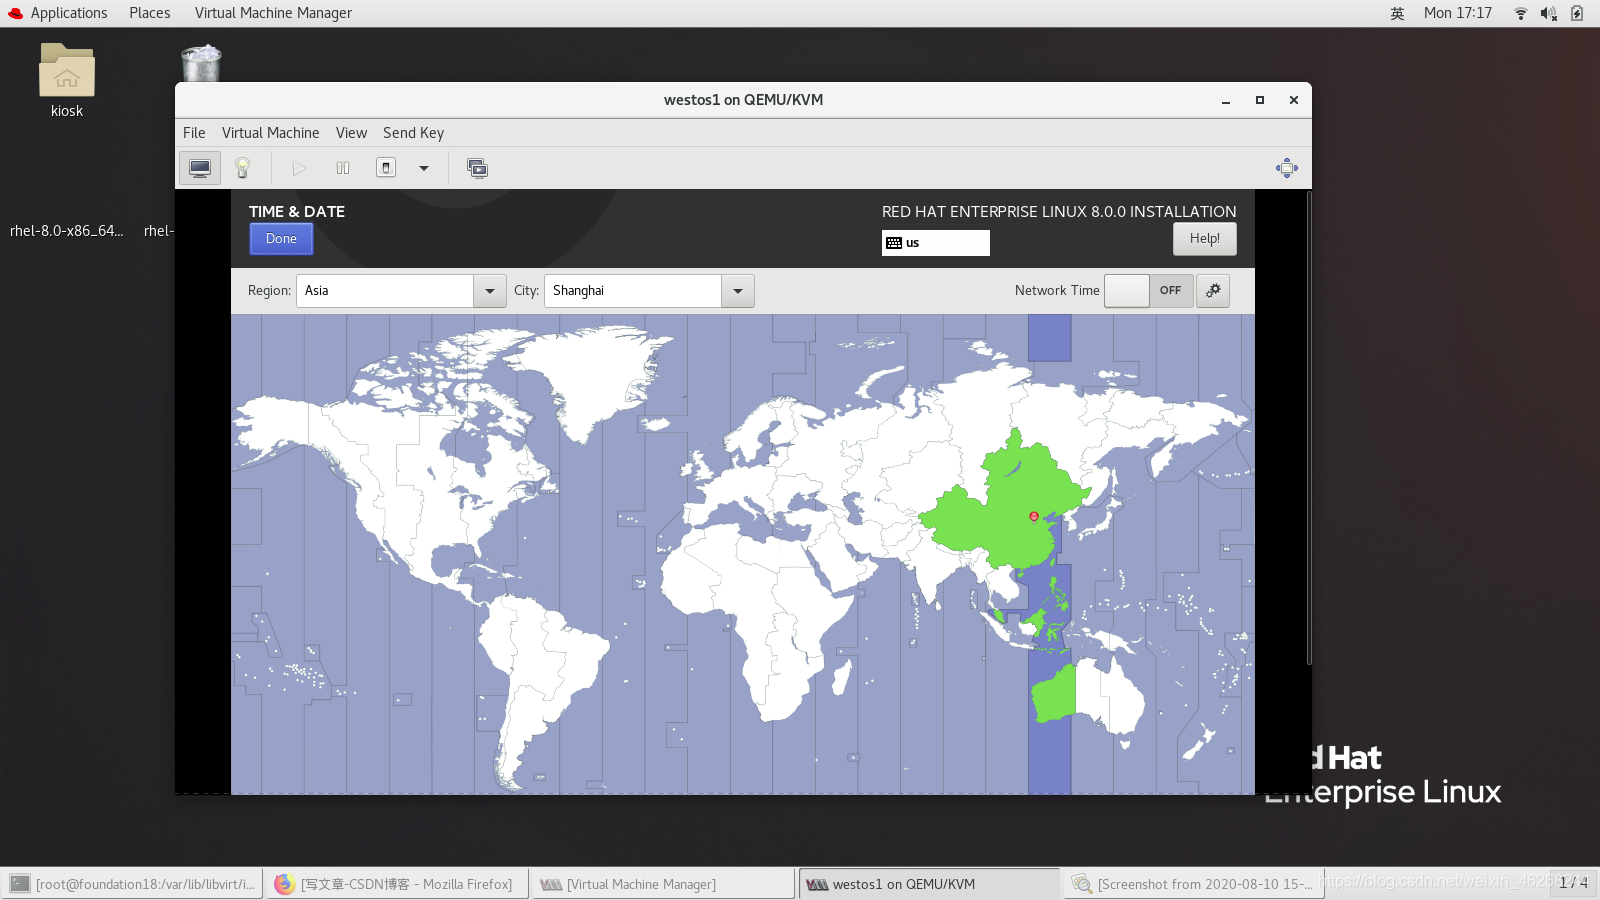Viewport: 1600px width, 900px height.
Task: Click the battery status icon
Action: (x=1577, y=13)
